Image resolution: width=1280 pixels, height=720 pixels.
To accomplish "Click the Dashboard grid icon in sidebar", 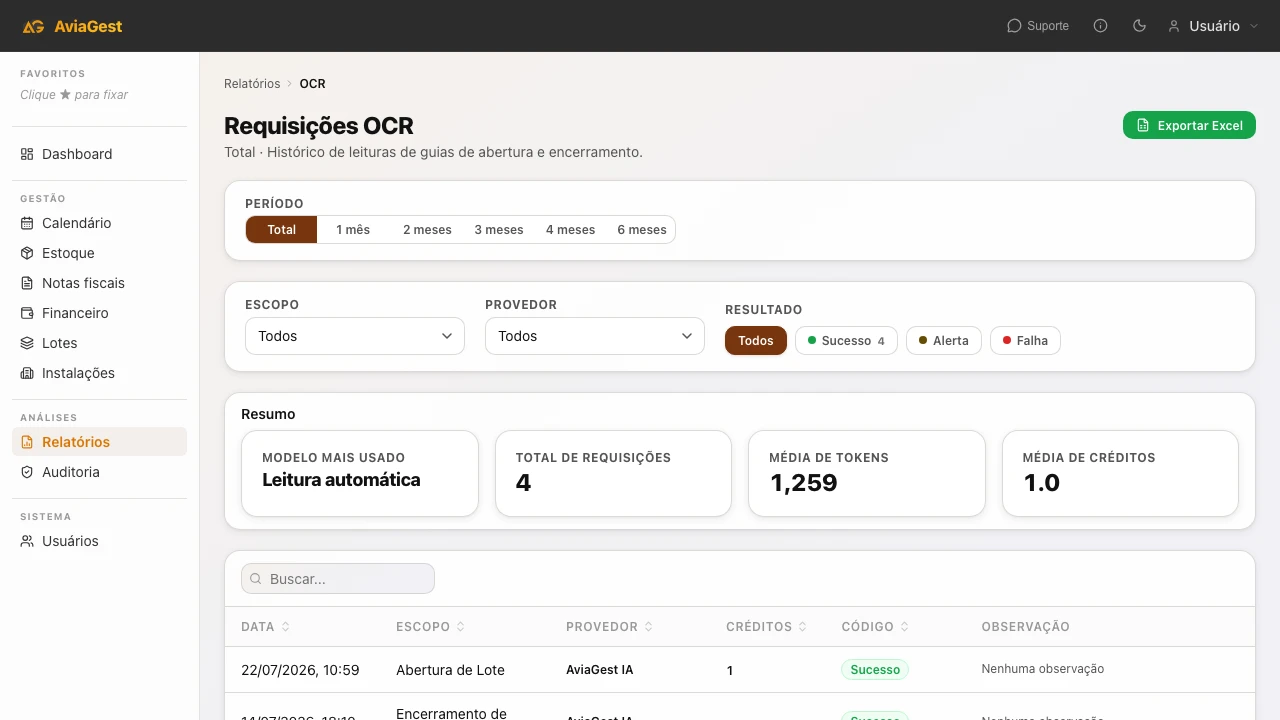I will (27, 154).
